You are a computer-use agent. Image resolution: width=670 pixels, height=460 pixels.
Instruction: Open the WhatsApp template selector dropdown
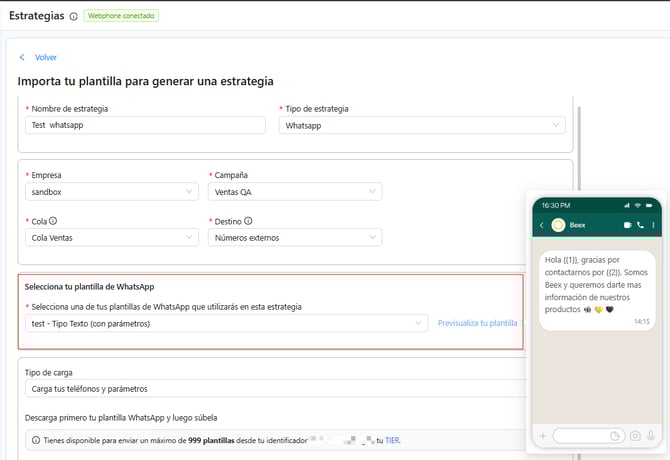226,323
